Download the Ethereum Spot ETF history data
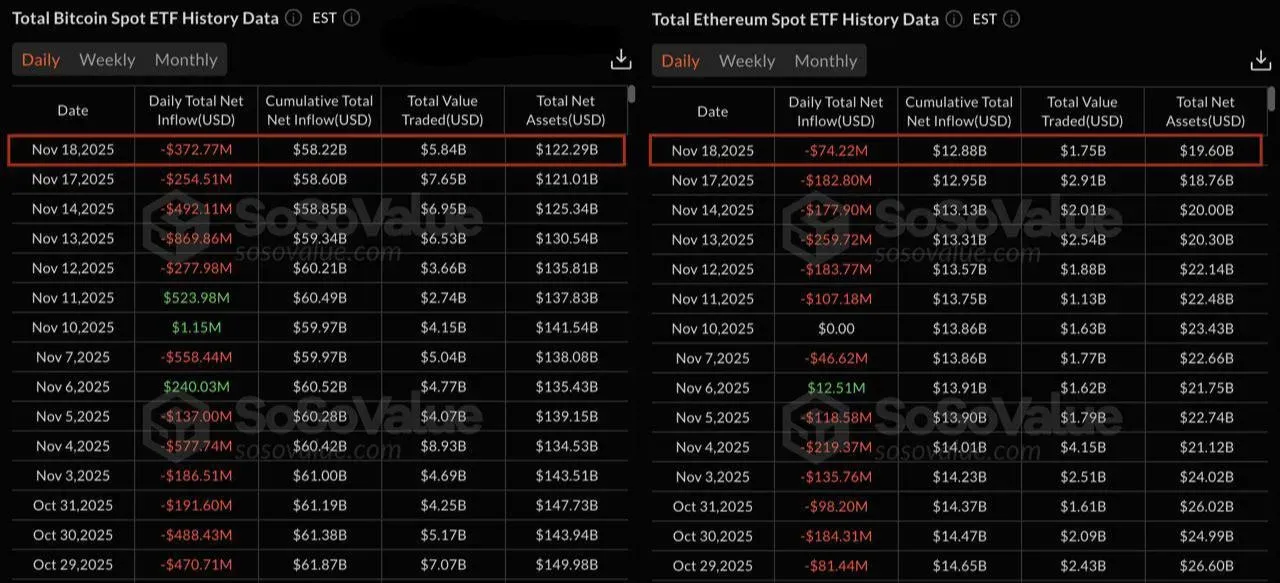Screen dimensions: 1280x583 tap(1260, 61)
